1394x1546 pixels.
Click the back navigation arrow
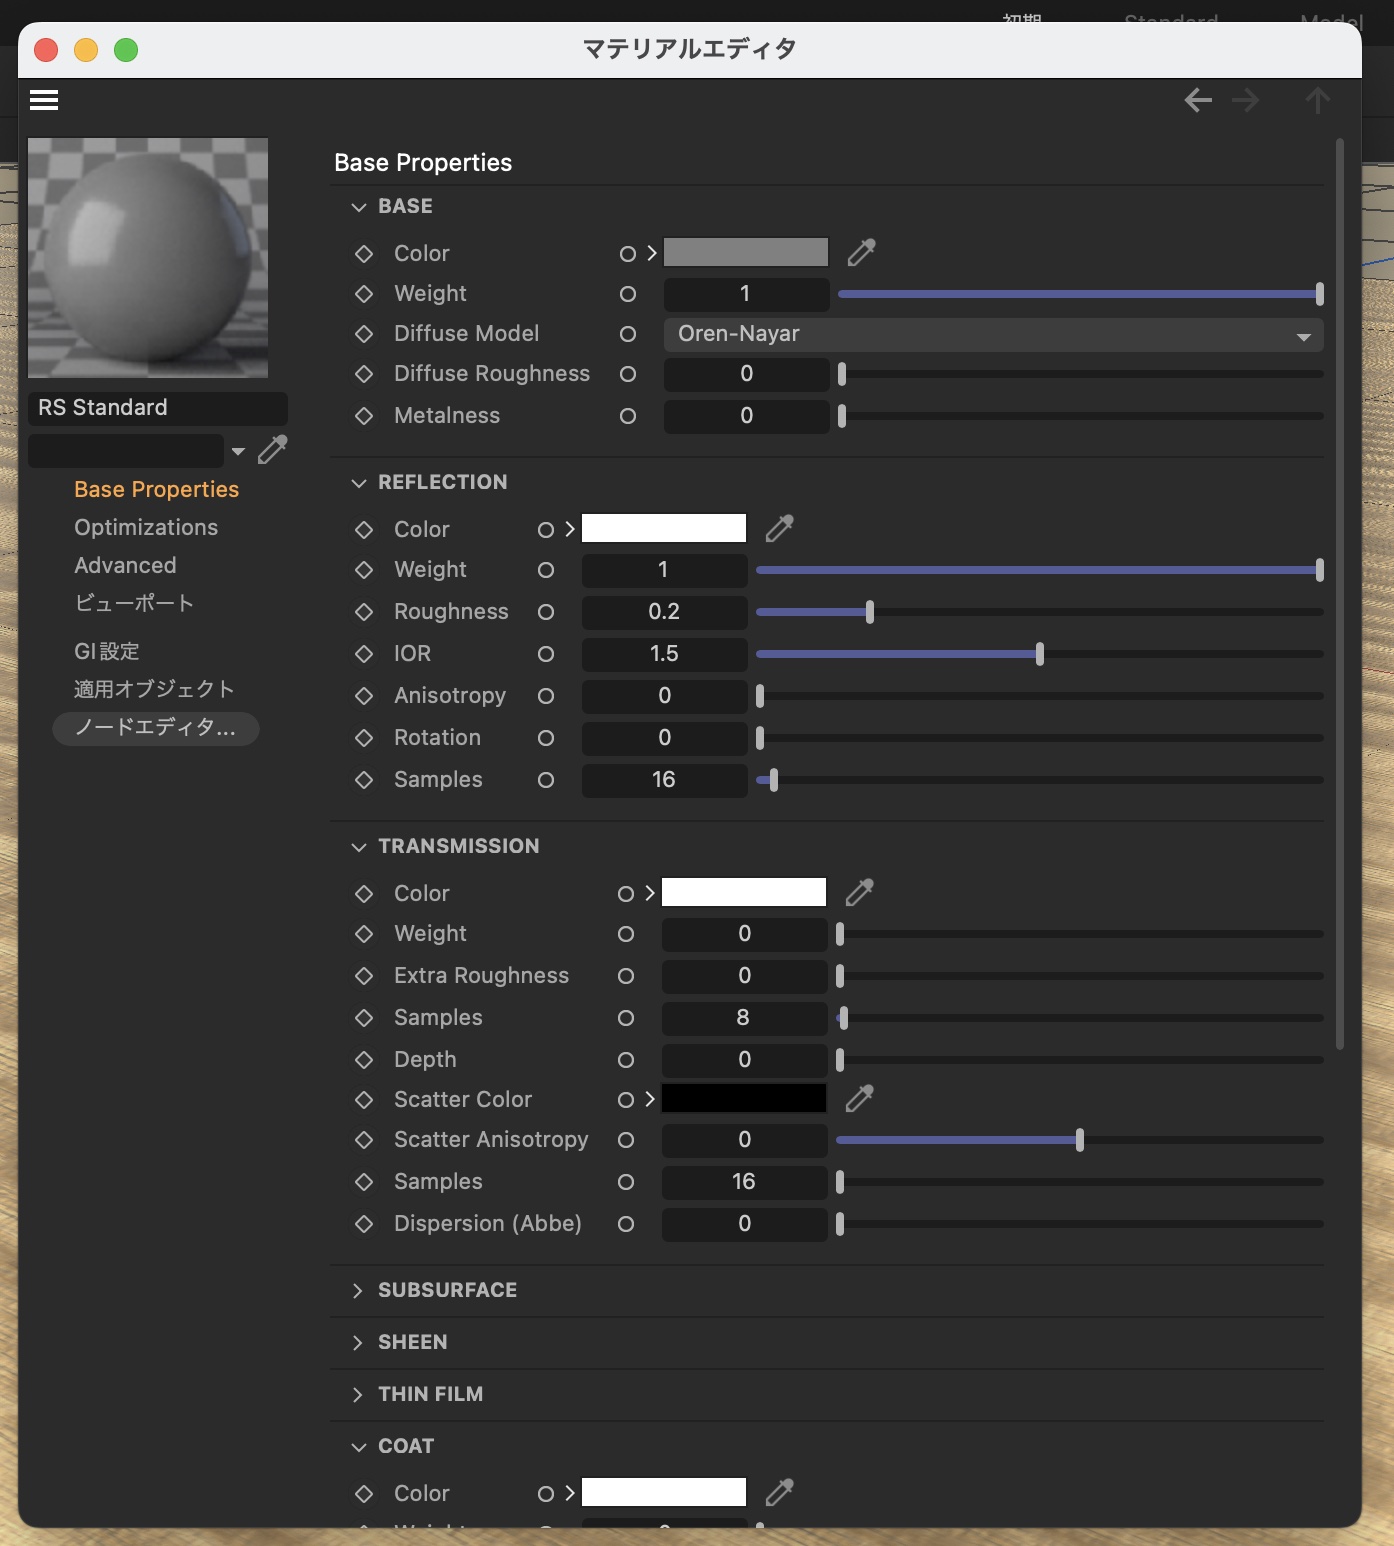(1198, 100)
